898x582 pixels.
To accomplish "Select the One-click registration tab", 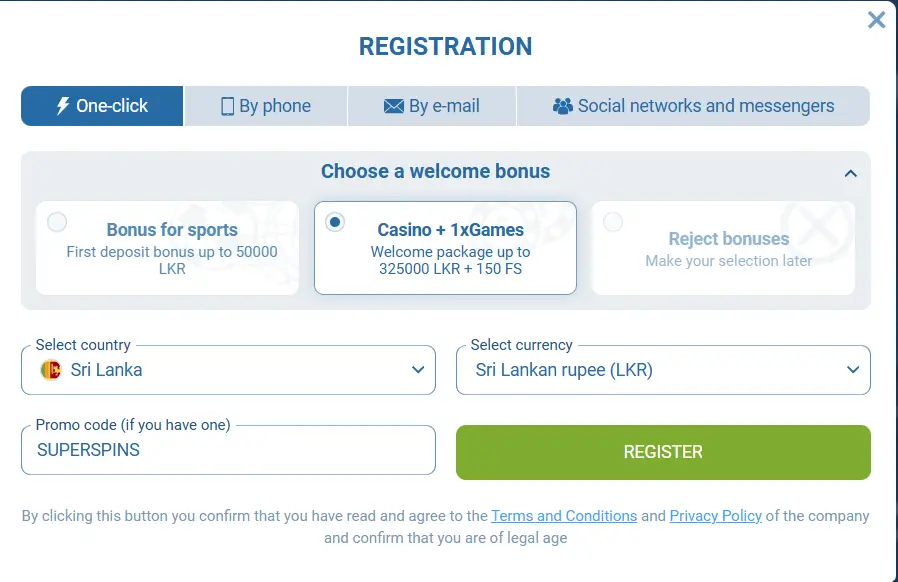I will pos(101,105).
